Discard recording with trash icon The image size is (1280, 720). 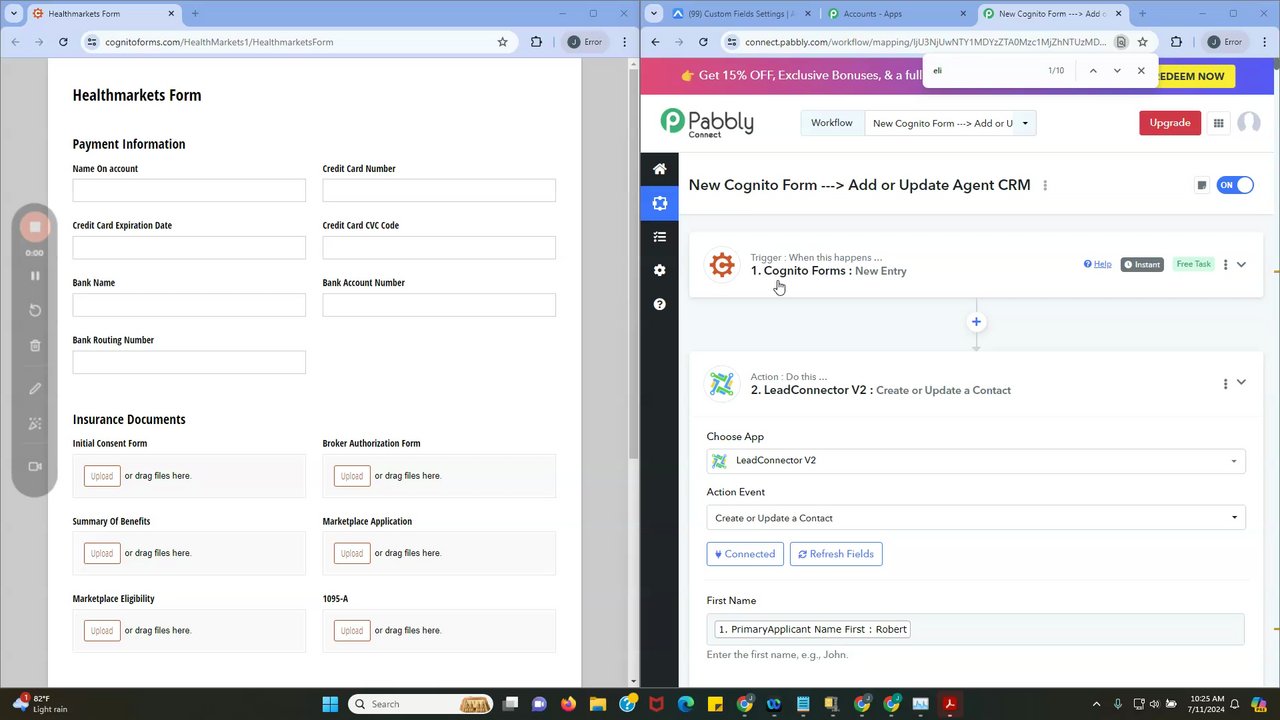[35, 346]
